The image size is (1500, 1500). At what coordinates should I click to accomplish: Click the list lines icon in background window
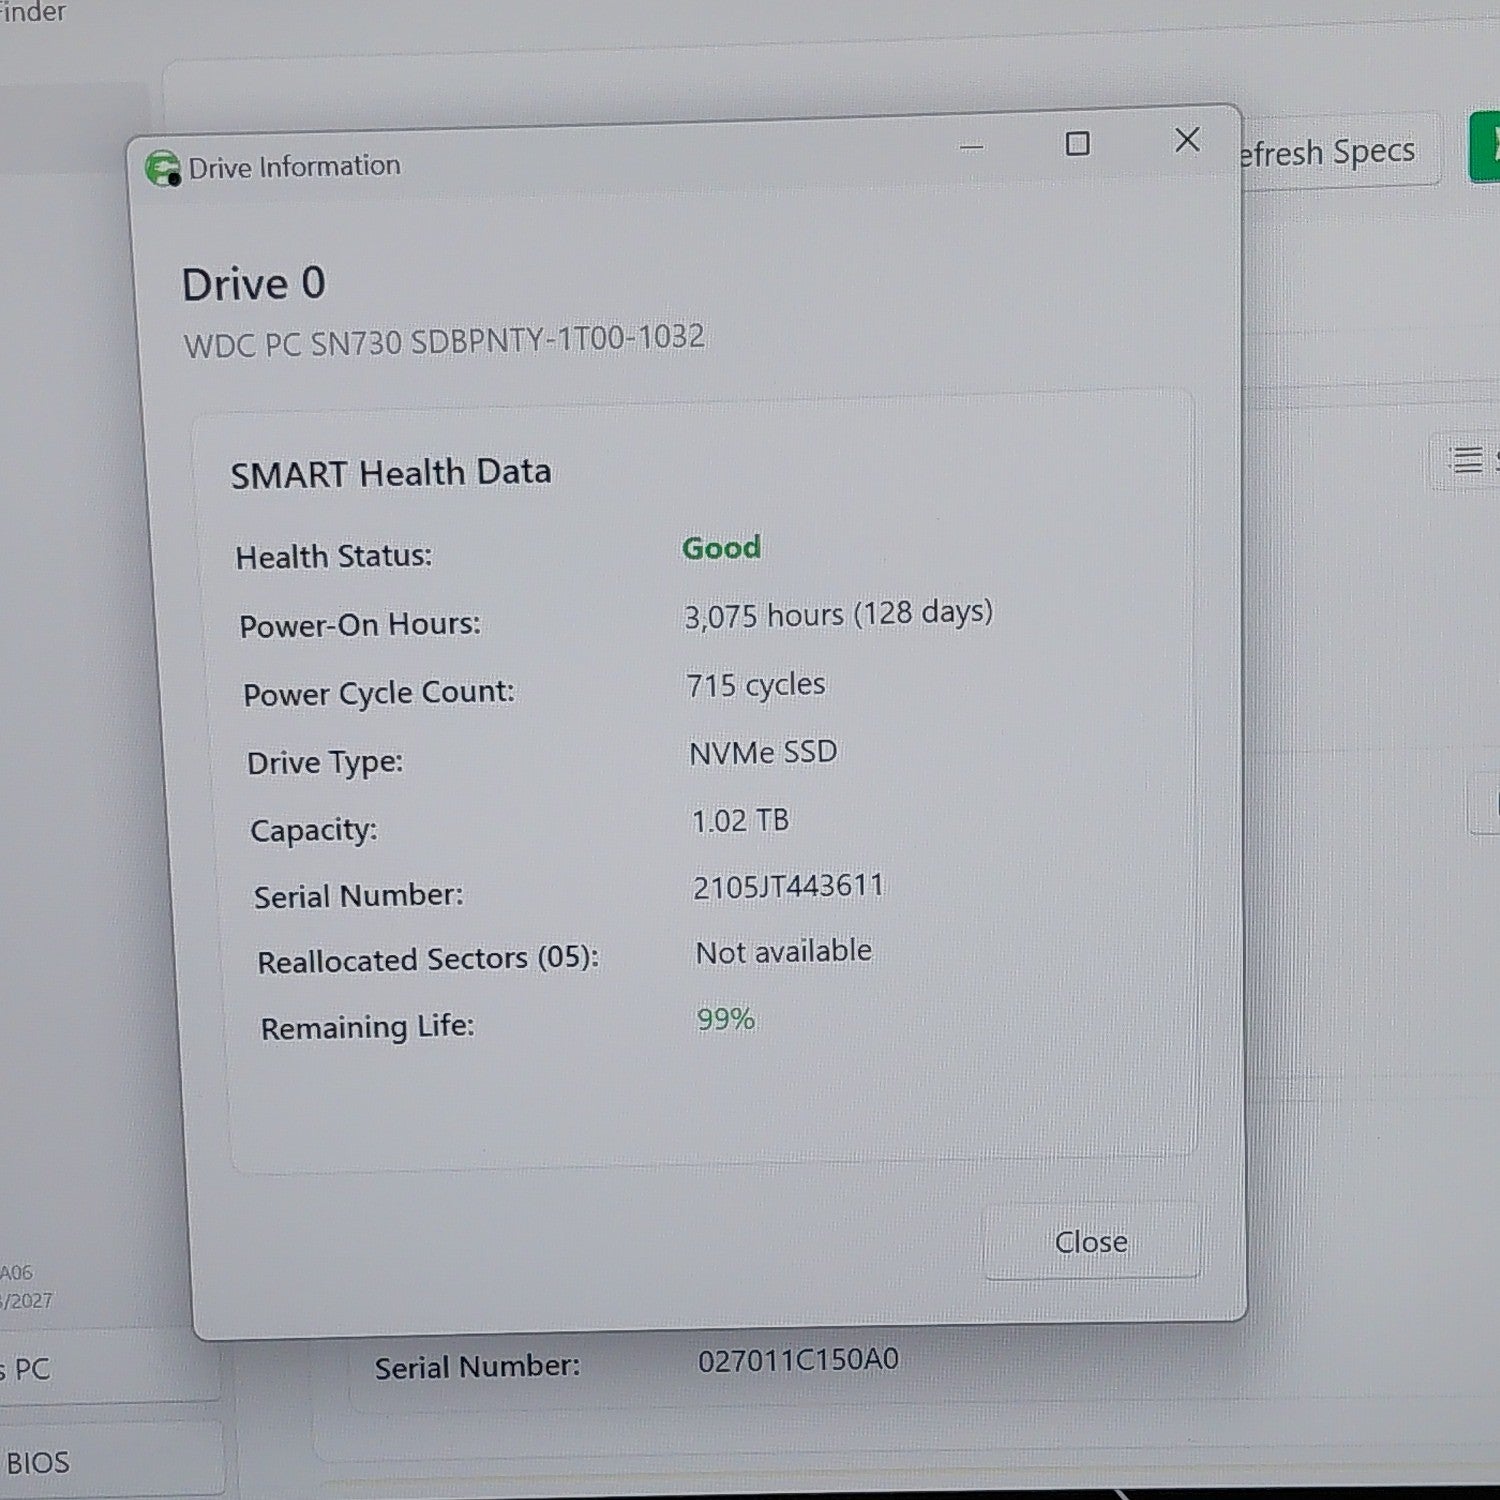click(1467, 460)
